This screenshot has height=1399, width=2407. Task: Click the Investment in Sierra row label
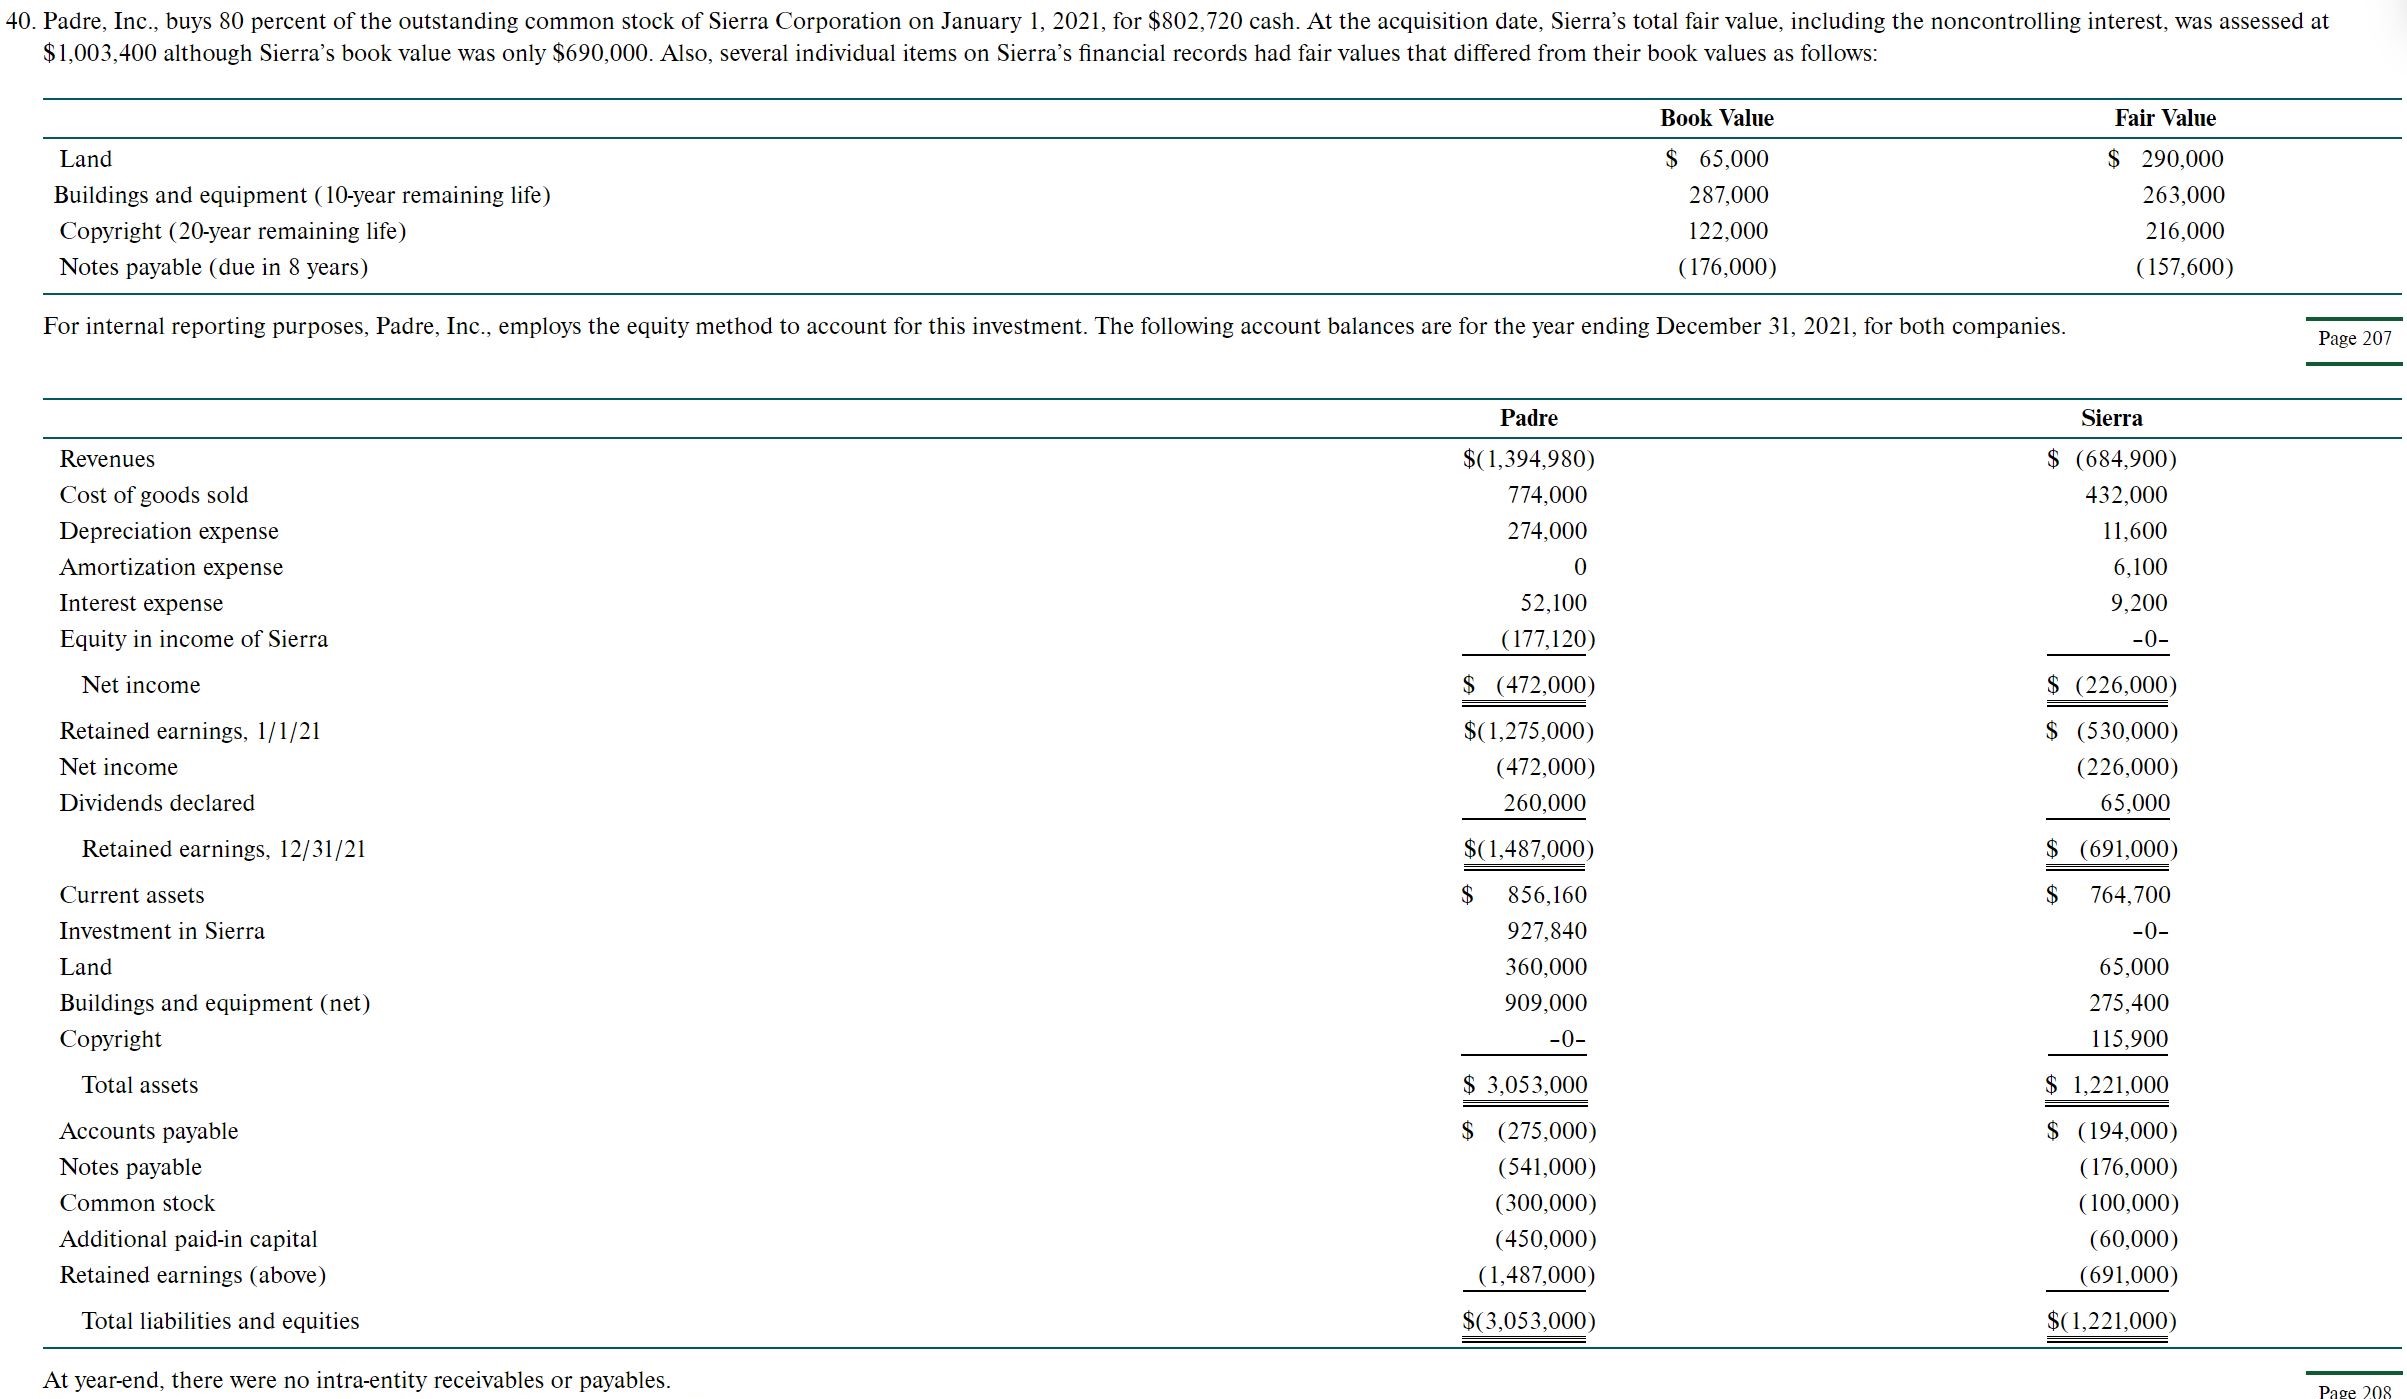162,931
